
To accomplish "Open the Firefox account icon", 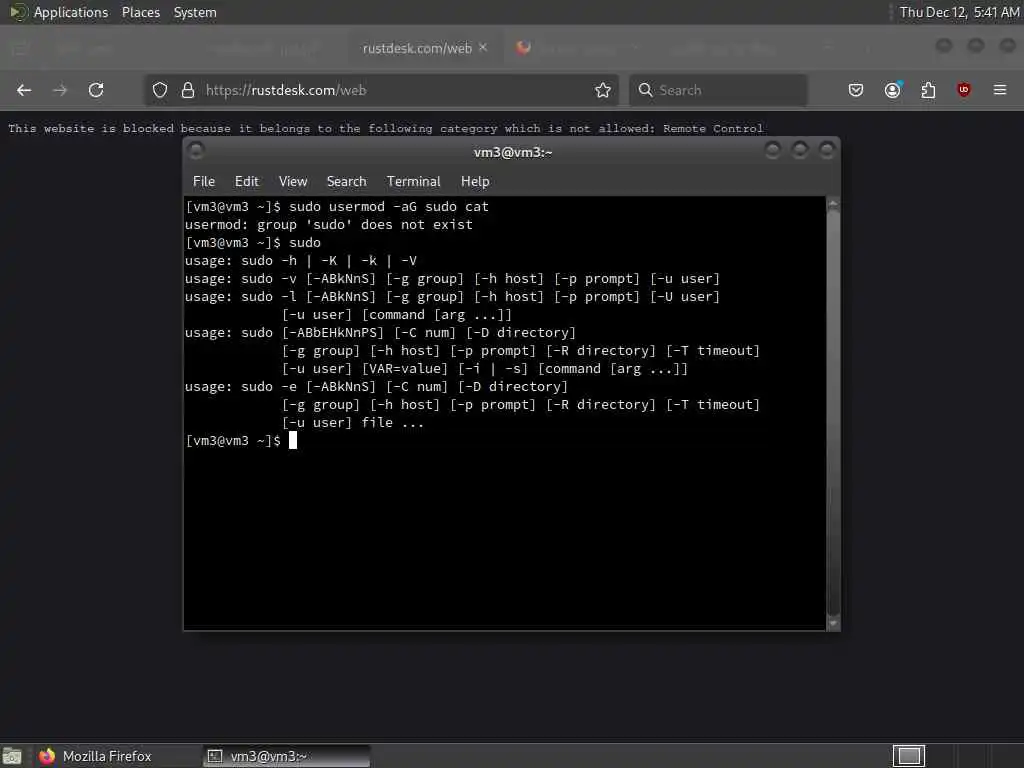I will tap(893, 90).
